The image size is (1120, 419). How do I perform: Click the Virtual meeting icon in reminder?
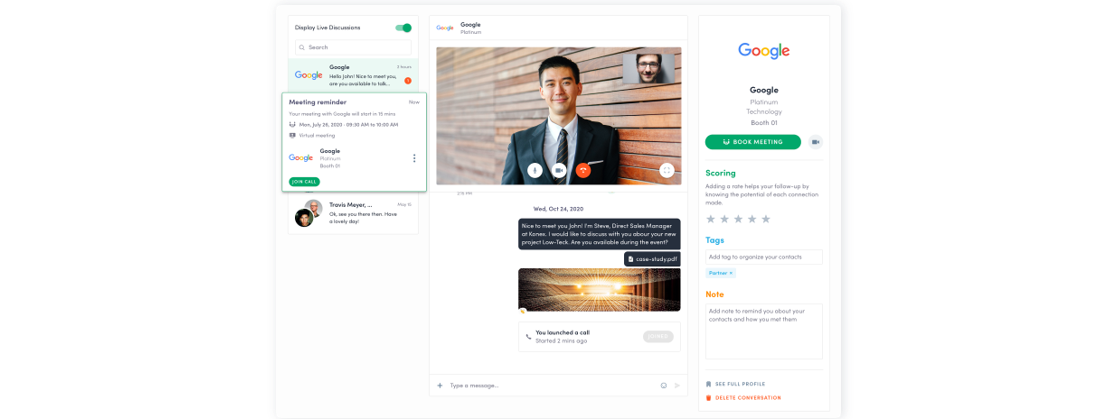click(292, 135)
